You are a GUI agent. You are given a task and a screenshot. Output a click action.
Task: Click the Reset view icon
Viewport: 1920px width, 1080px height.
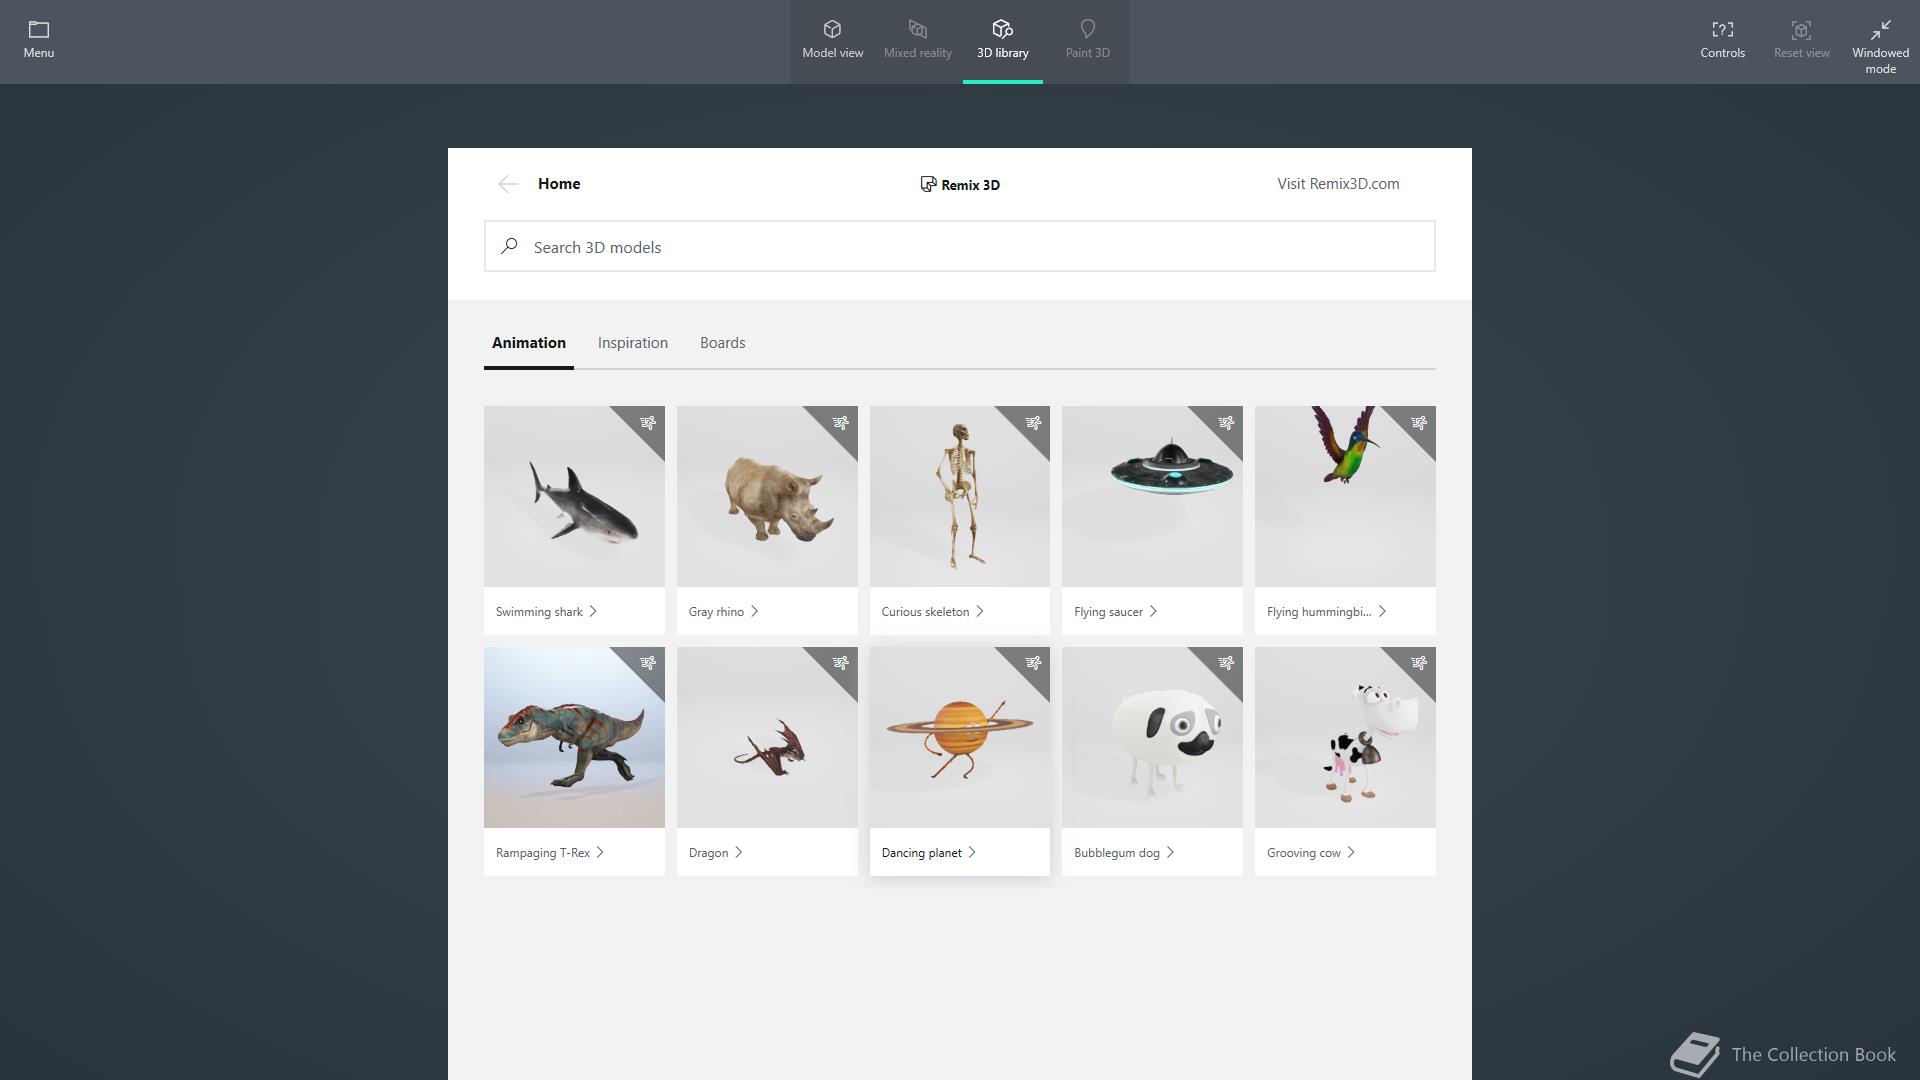pyautogui.click(x=1801, y=30)
